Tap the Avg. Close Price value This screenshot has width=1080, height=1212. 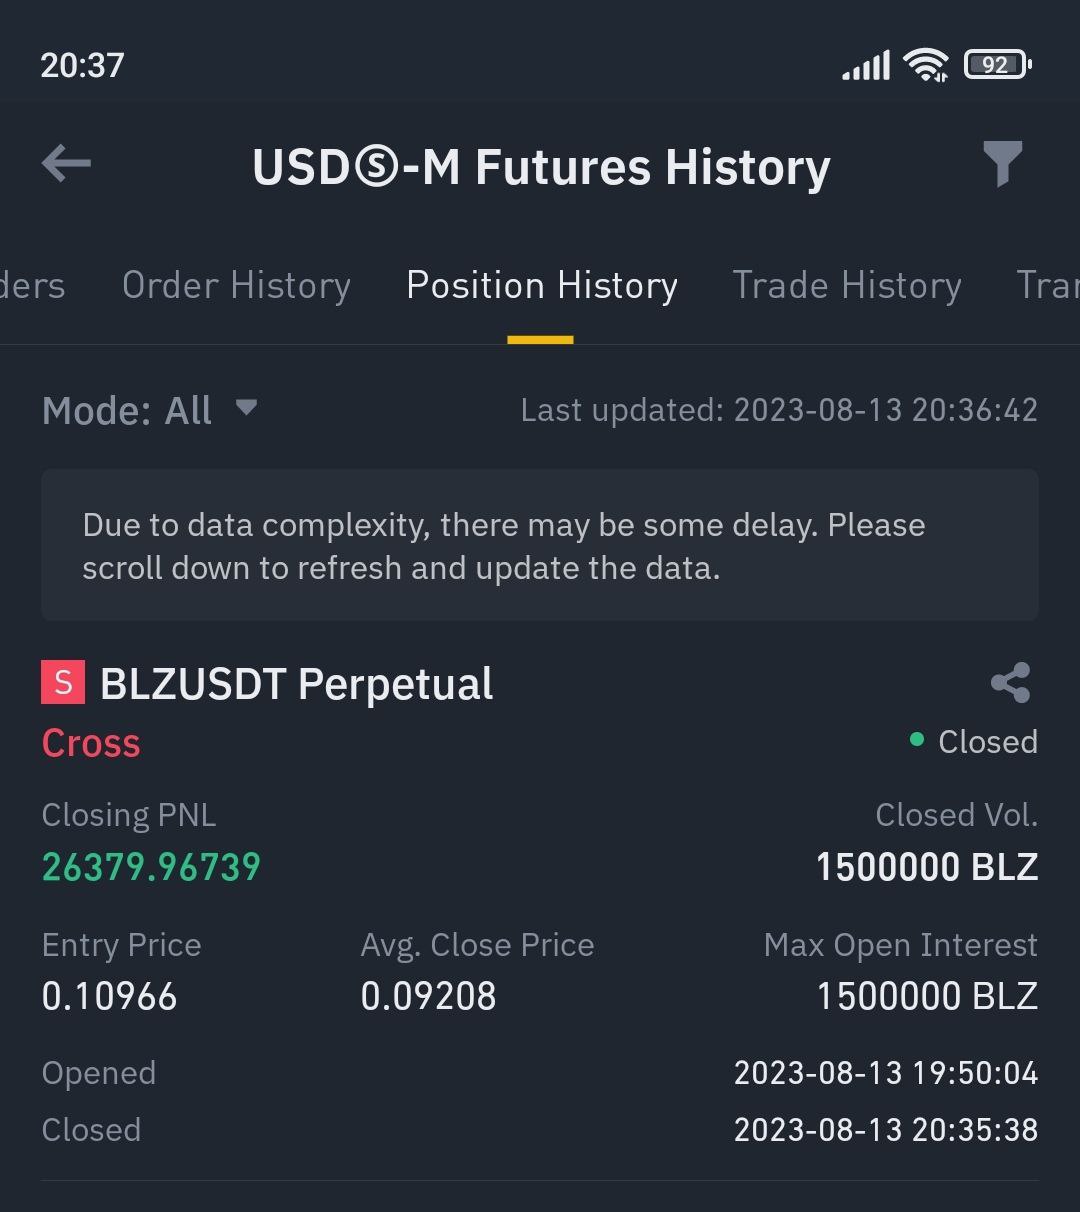tap(428, 996)
